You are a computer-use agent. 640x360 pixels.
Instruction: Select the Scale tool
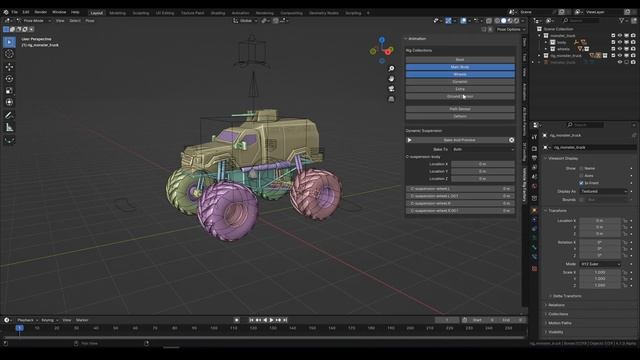9,91
